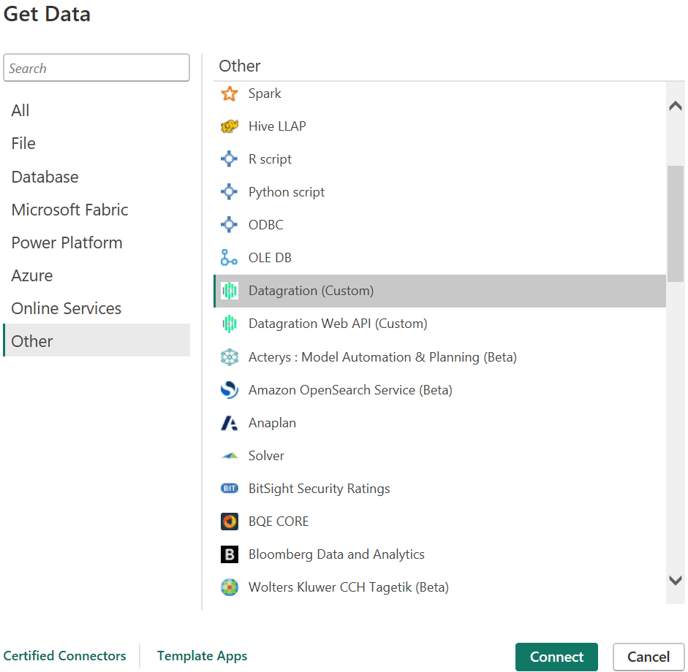Click the scrollbar up arrow
The height and width of the screenshot is (672, 688).
[675, 106]
